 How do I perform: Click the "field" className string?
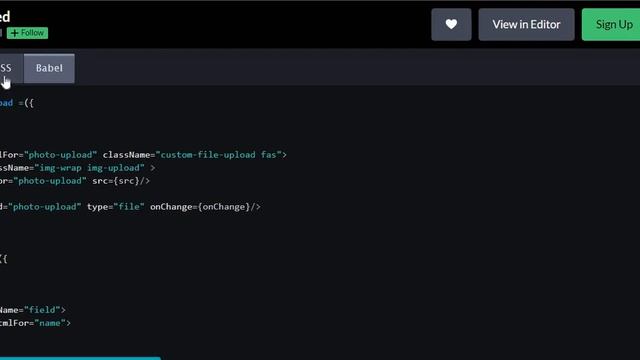(x=42, y=310)
